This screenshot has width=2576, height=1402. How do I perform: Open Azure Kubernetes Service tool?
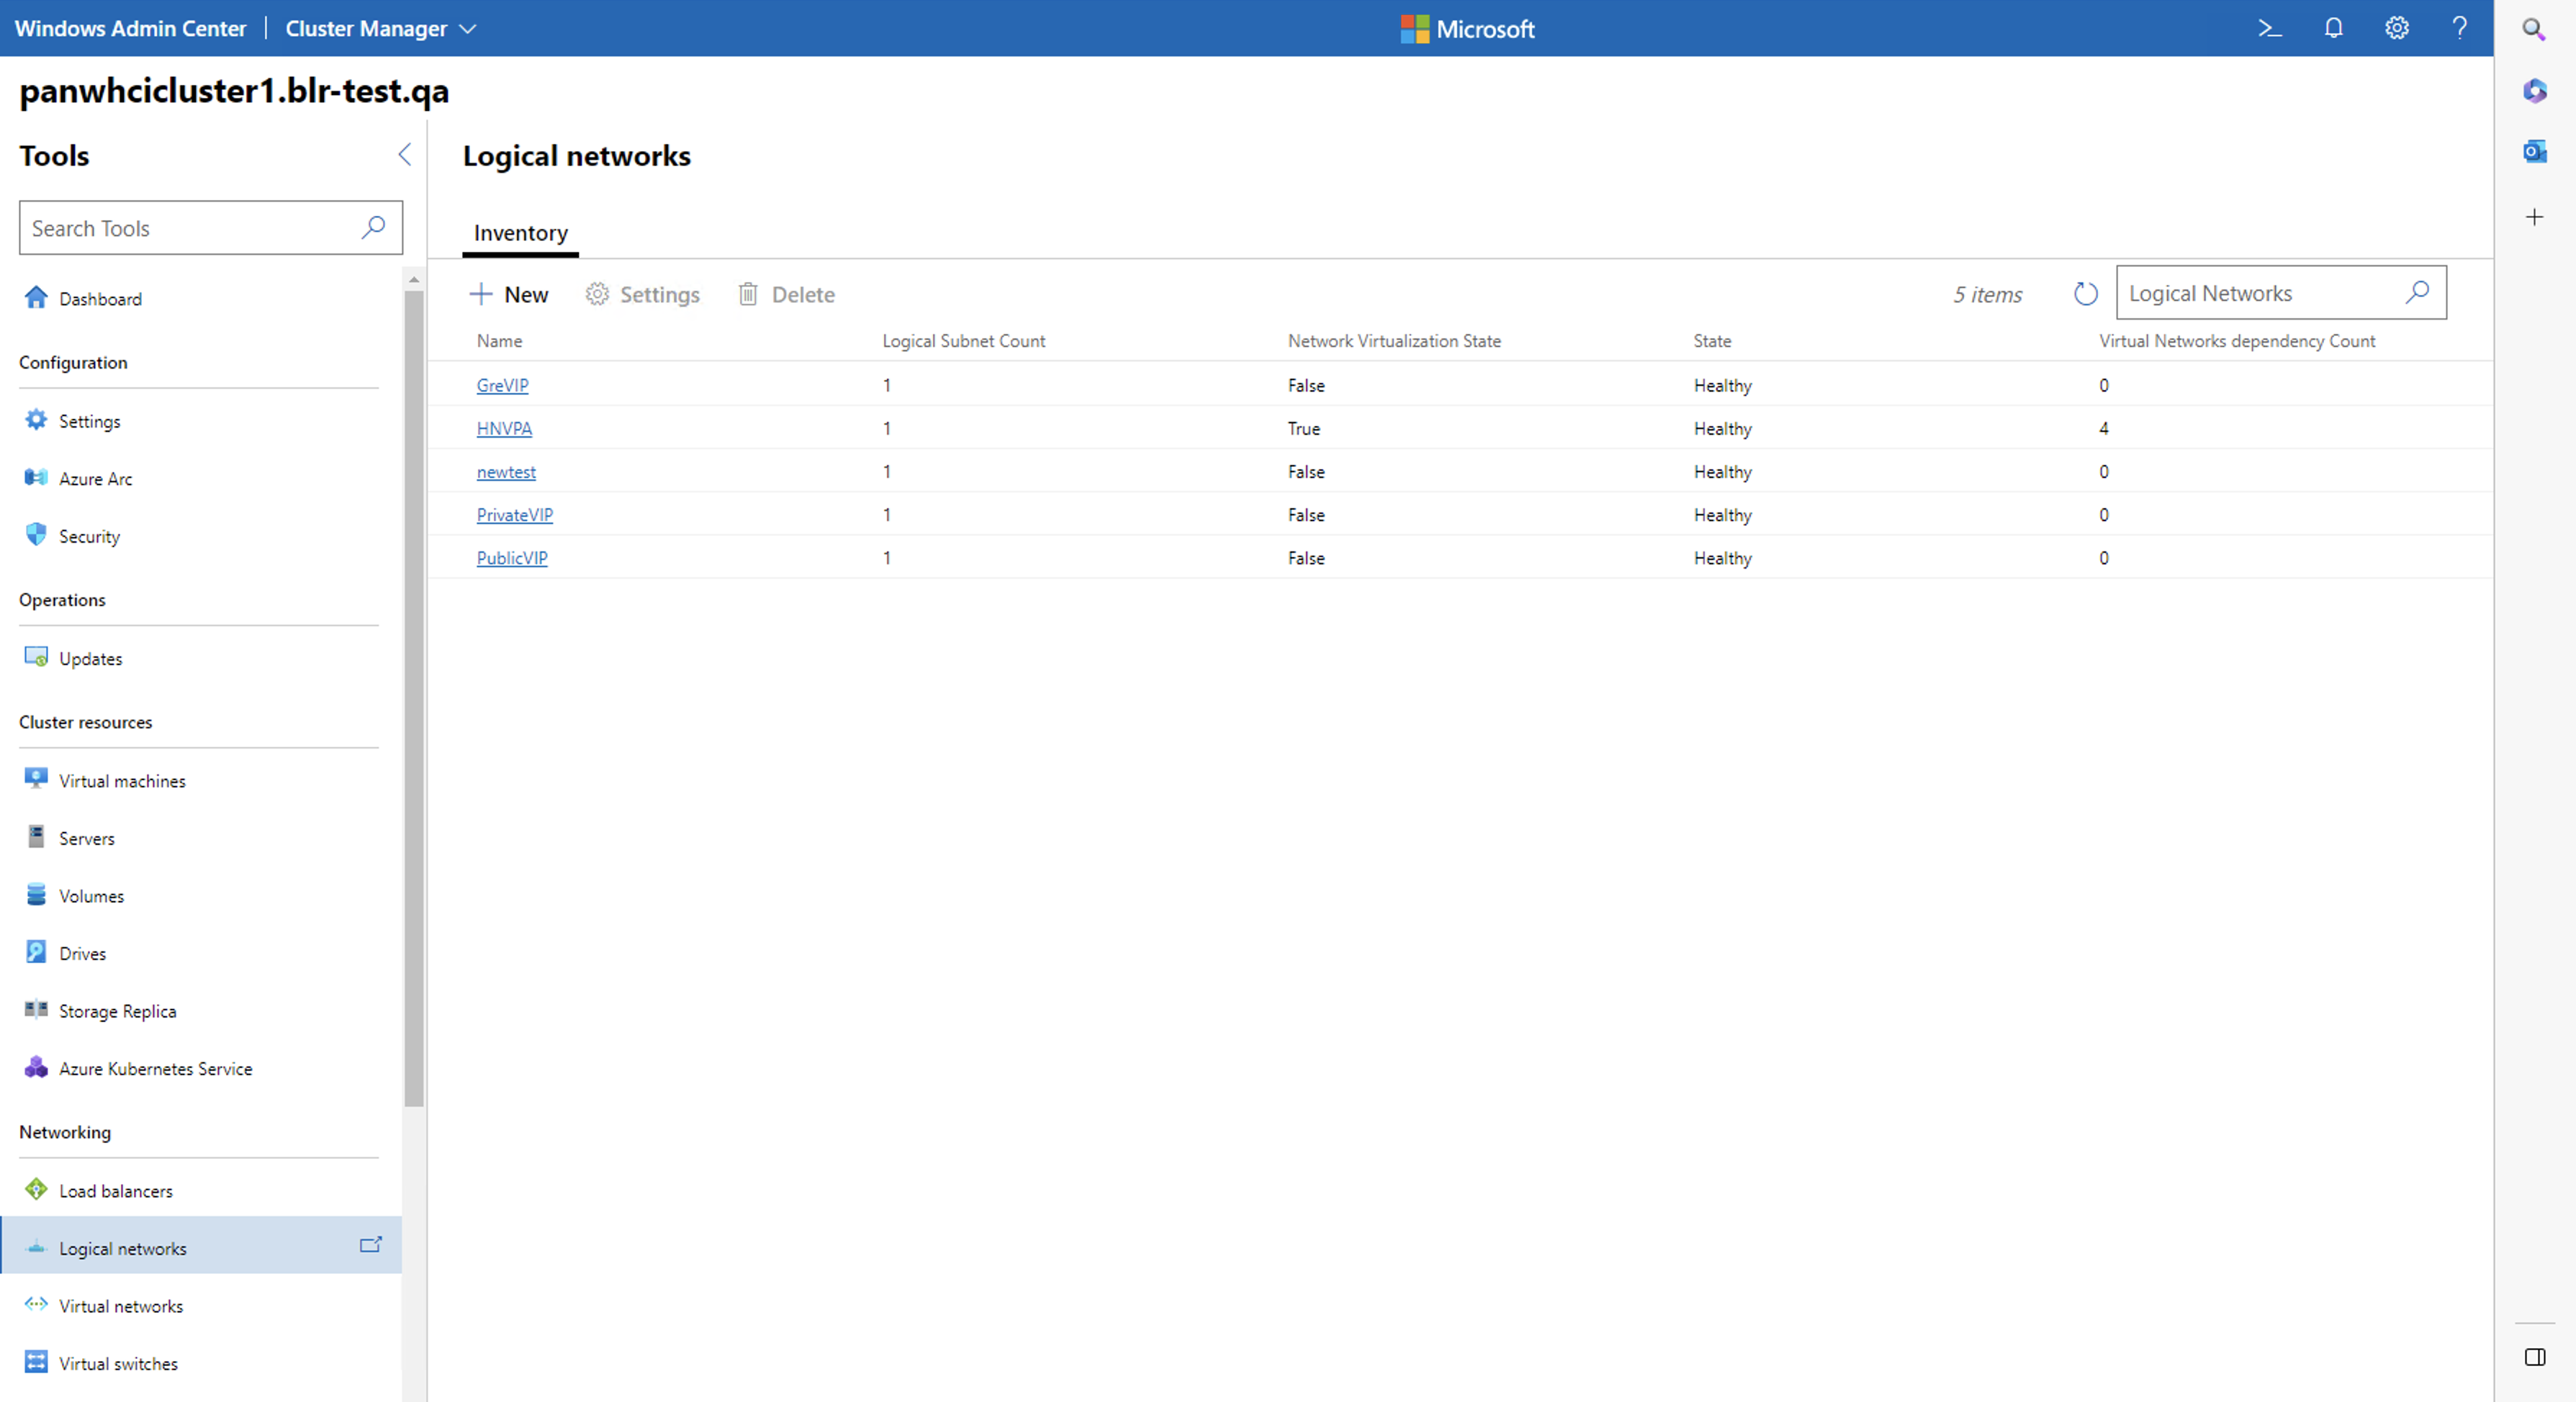pyautogui.click(x=155, y=1068)
